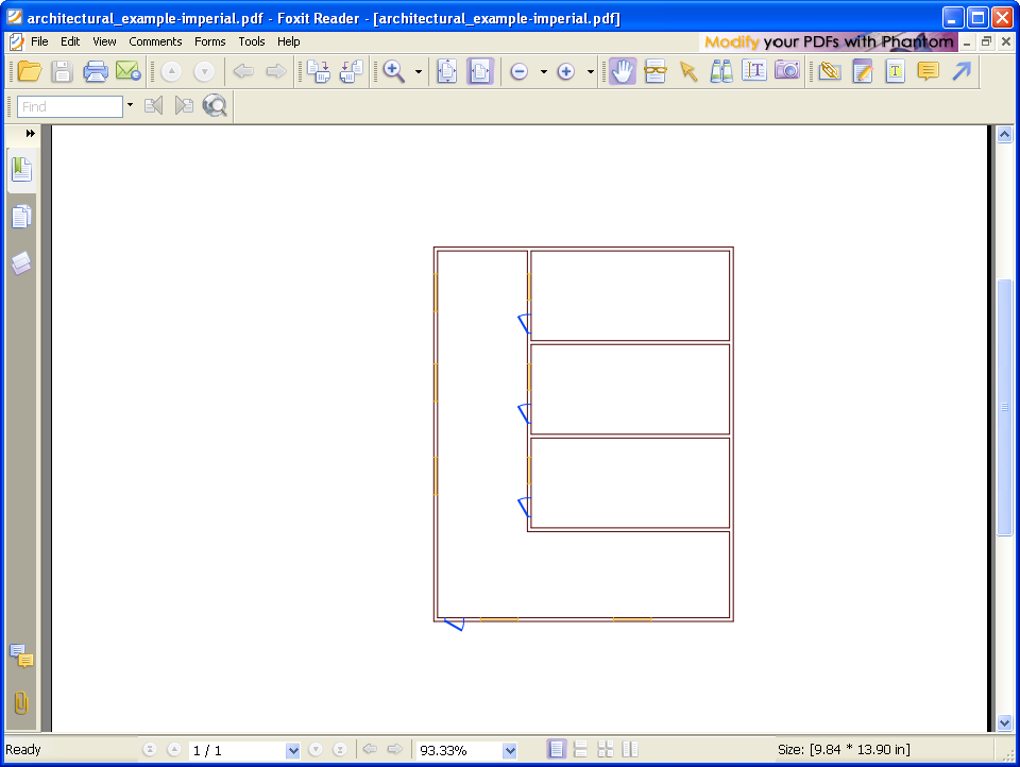This screenshot has width=1020, height=767.
Task: Open the Comments menu
Action: [x=155, y=42]
